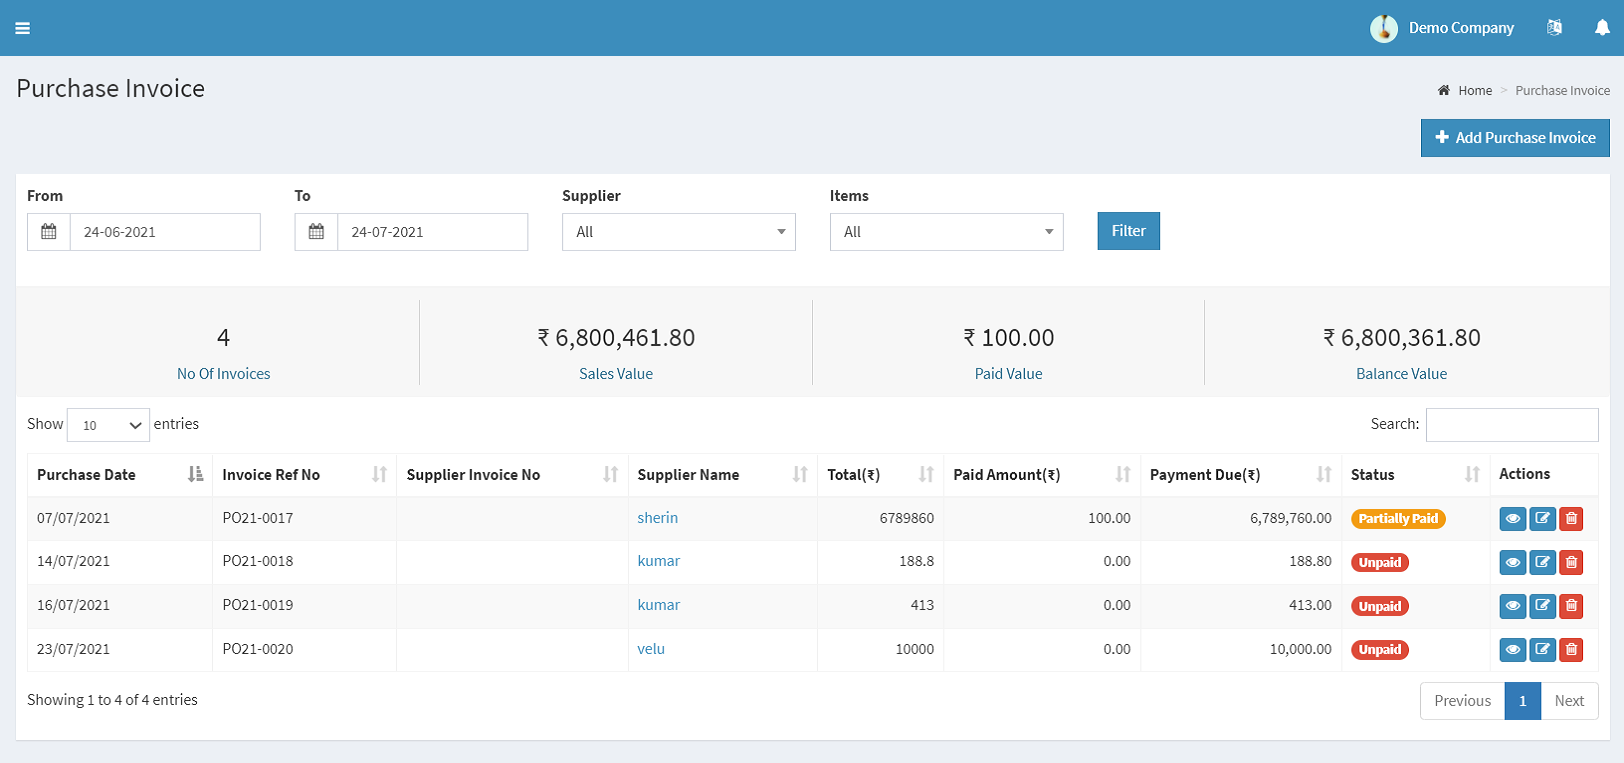Click the language translate icon in header

point(1554,28)
